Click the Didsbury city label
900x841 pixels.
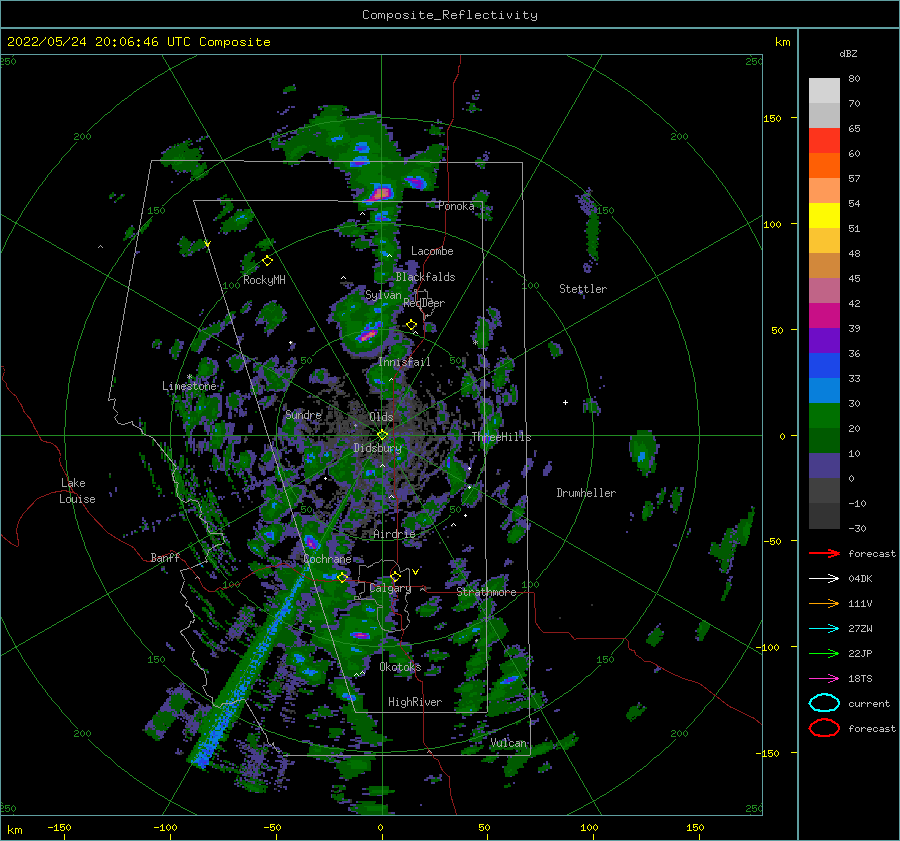(377, 448)
